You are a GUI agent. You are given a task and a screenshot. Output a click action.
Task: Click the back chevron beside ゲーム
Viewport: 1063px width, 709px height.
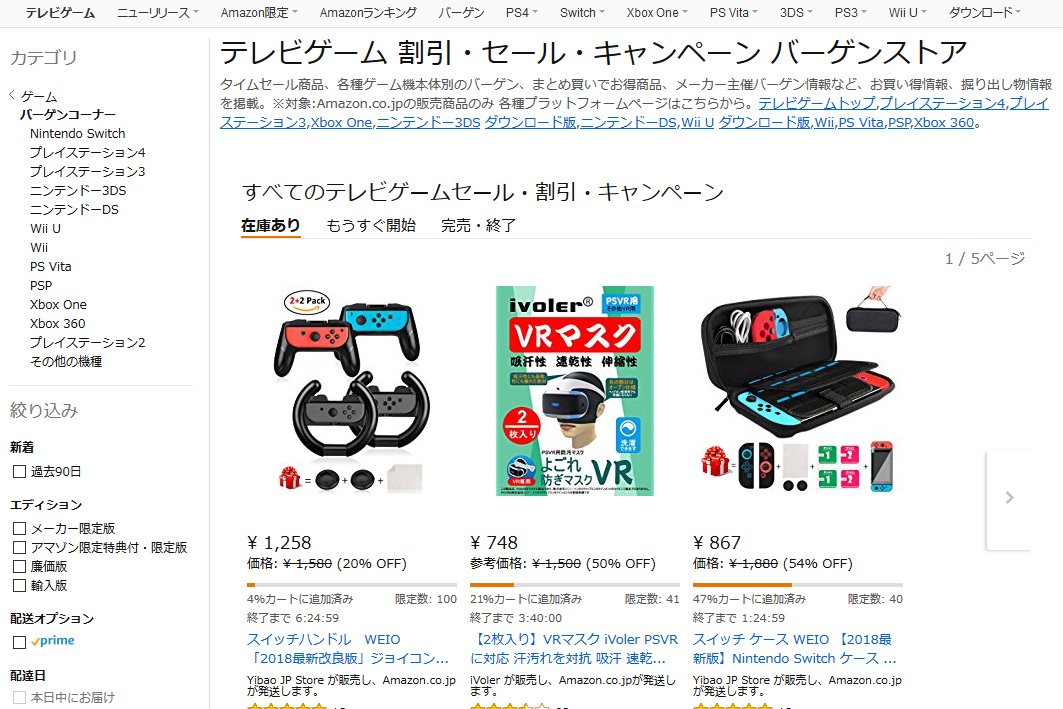pyautogui.click(x=12, y=96)
